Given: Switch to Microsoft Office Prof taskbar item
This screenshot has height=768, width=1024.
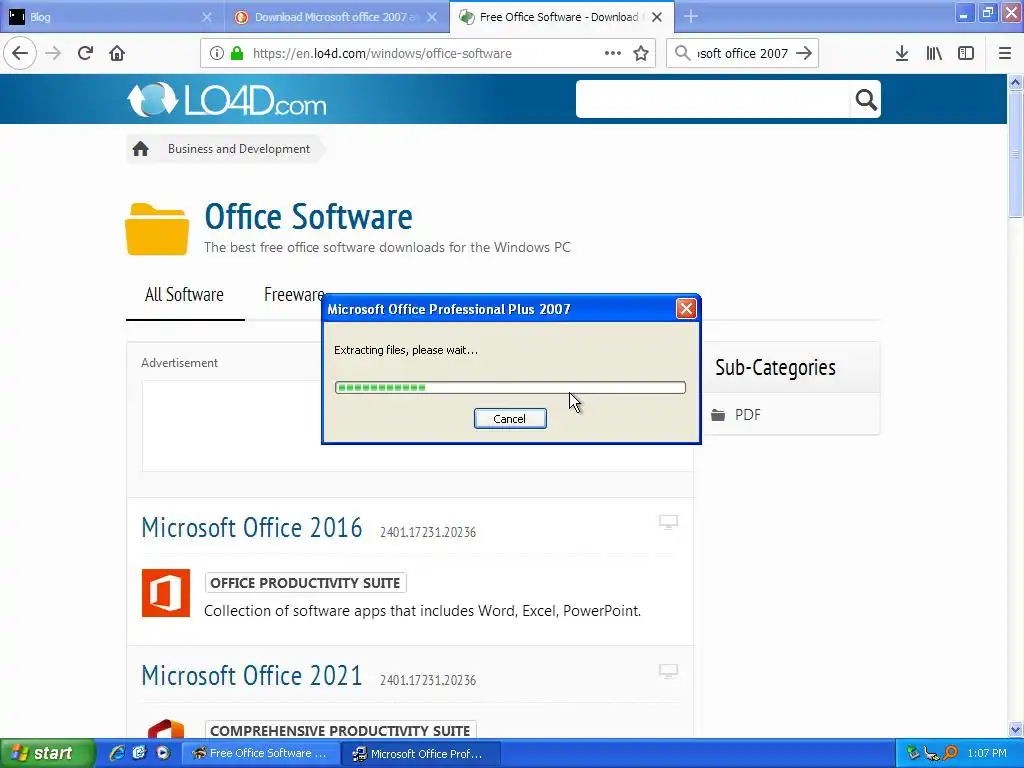Looking at the screenshot, I should point(421,753).
